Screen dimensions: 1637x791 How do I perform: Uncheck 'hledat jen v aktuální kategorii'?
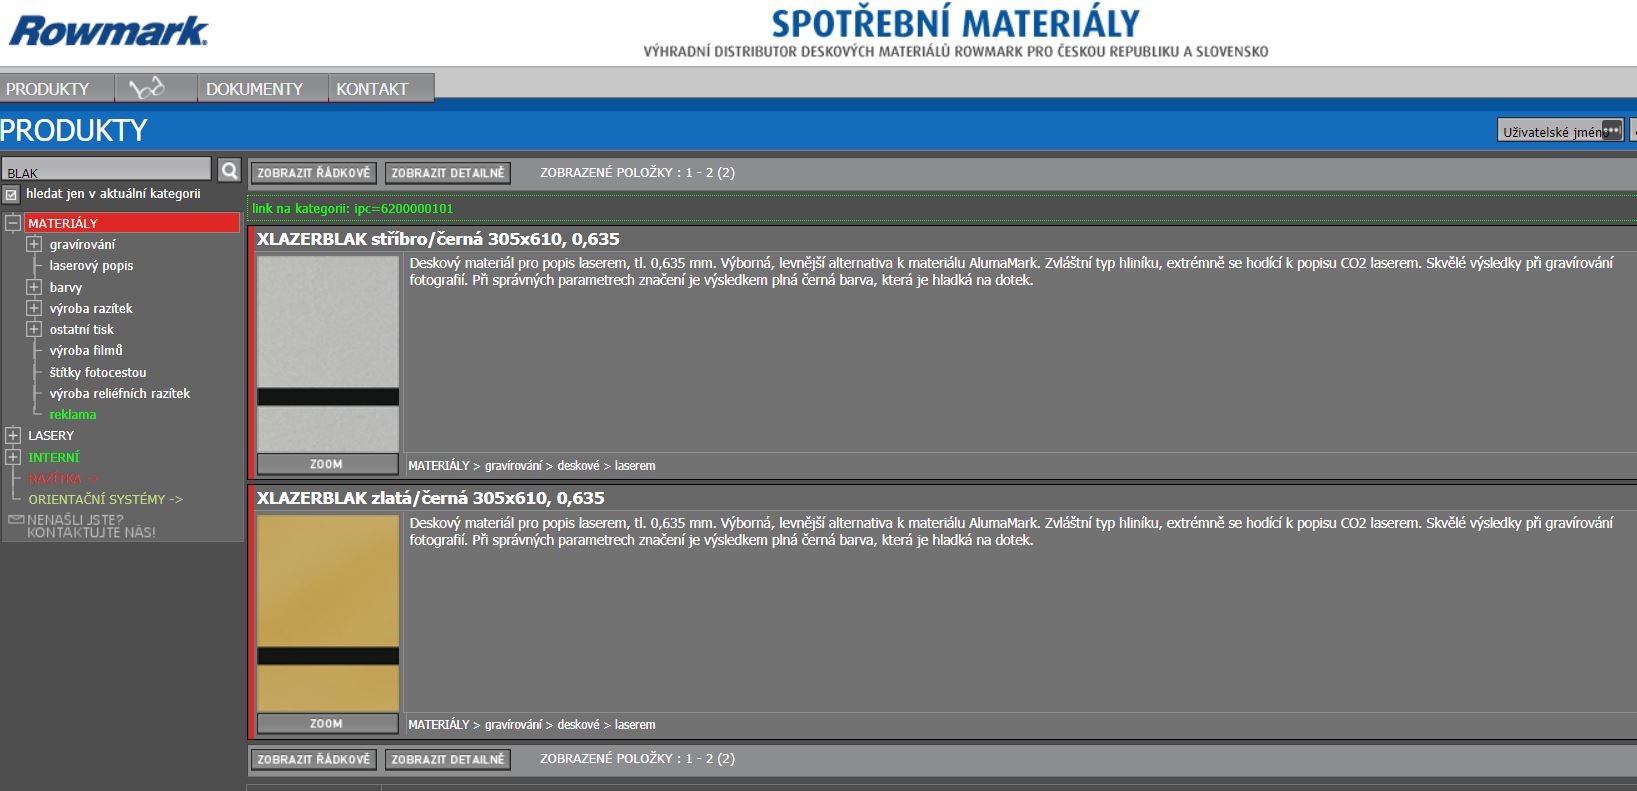pyautogui.click(x=12, y=195)
